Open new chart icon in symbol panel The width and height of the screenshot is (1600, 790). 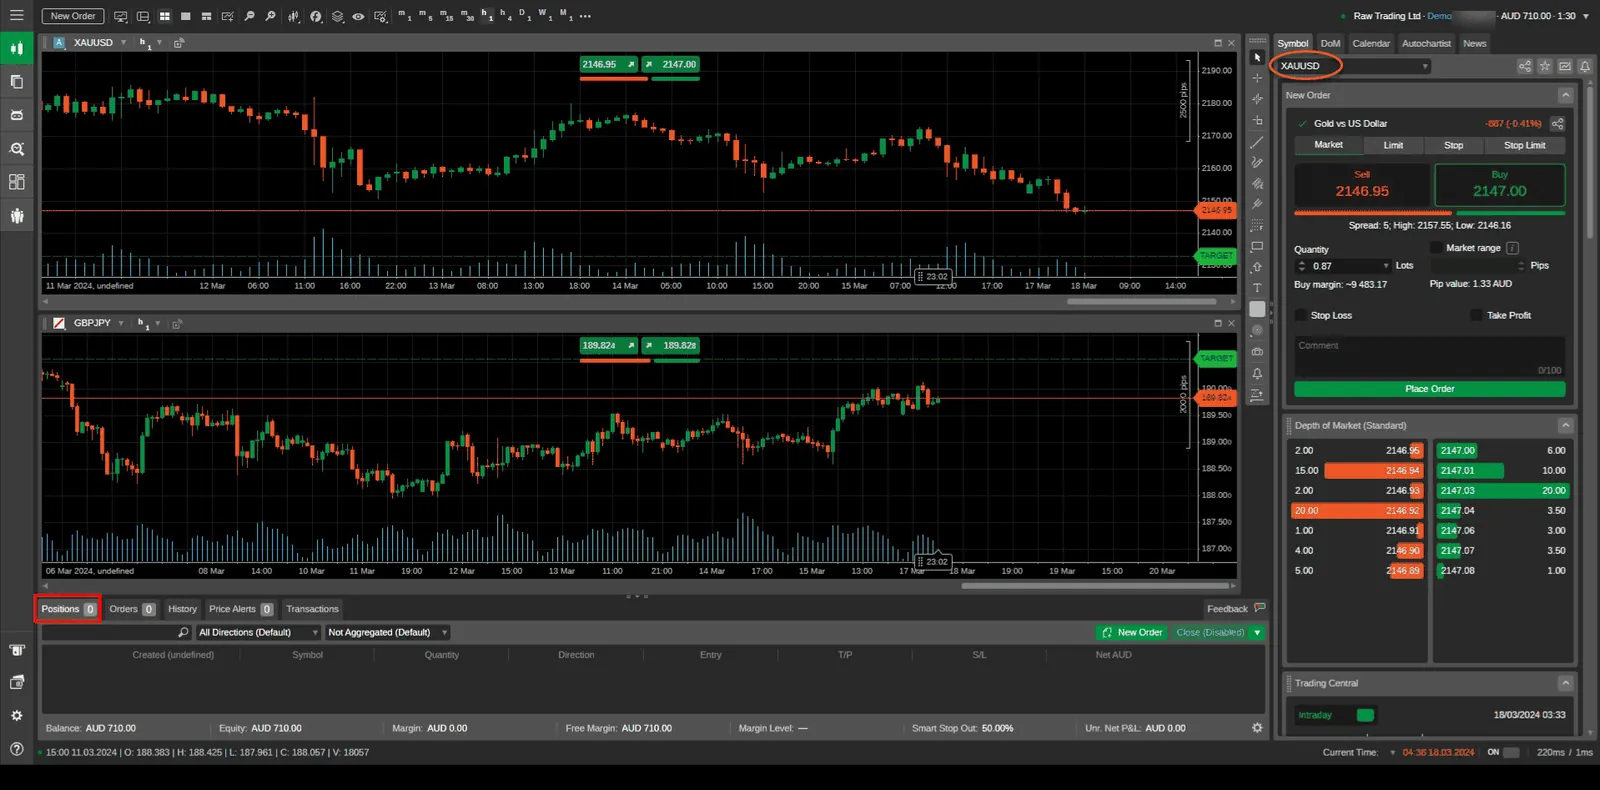[x=1565, y=66]
